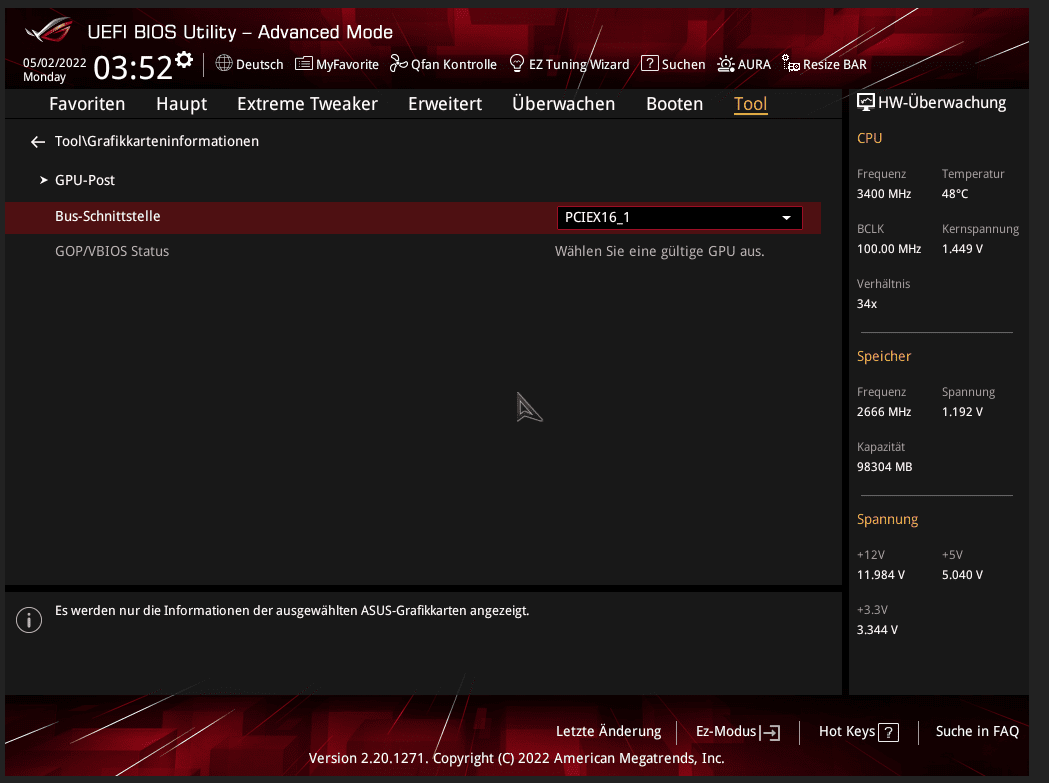The width and height of the screenshot is (1049, 783).
Task: Open MyFavorite menu
Action: point(347,64)
